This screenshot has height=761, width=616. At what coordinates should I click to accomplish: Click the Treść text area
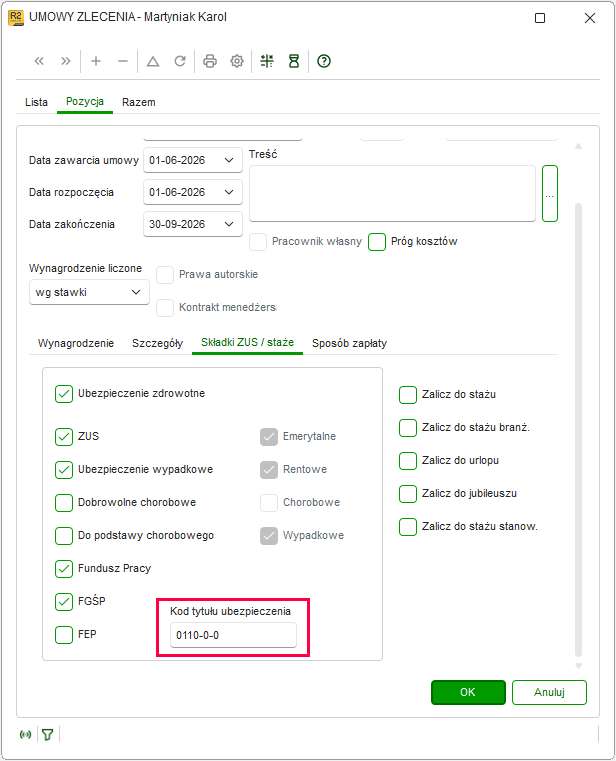coord(392,194)
